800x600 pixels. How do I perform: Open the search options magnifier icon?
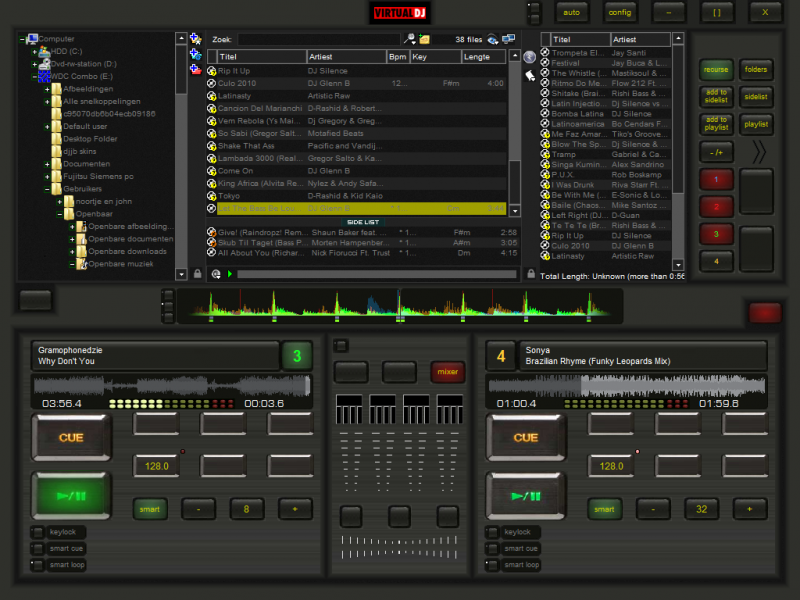(x=409, y=39)
